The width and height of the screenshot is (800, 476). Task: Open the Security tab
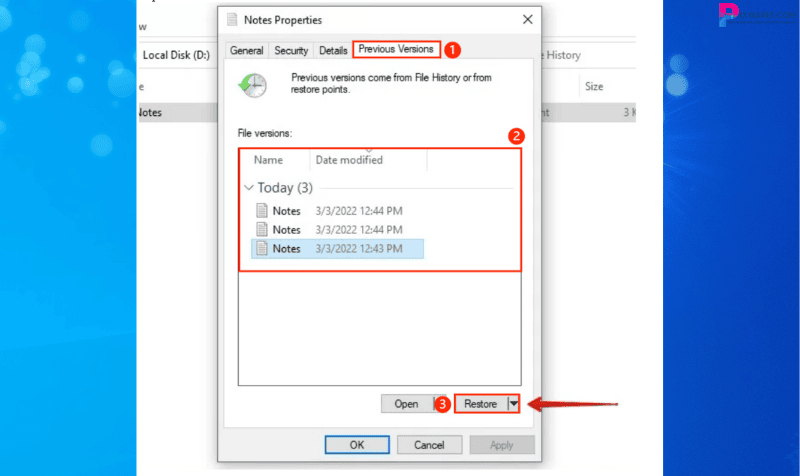(x=291, y=50)
